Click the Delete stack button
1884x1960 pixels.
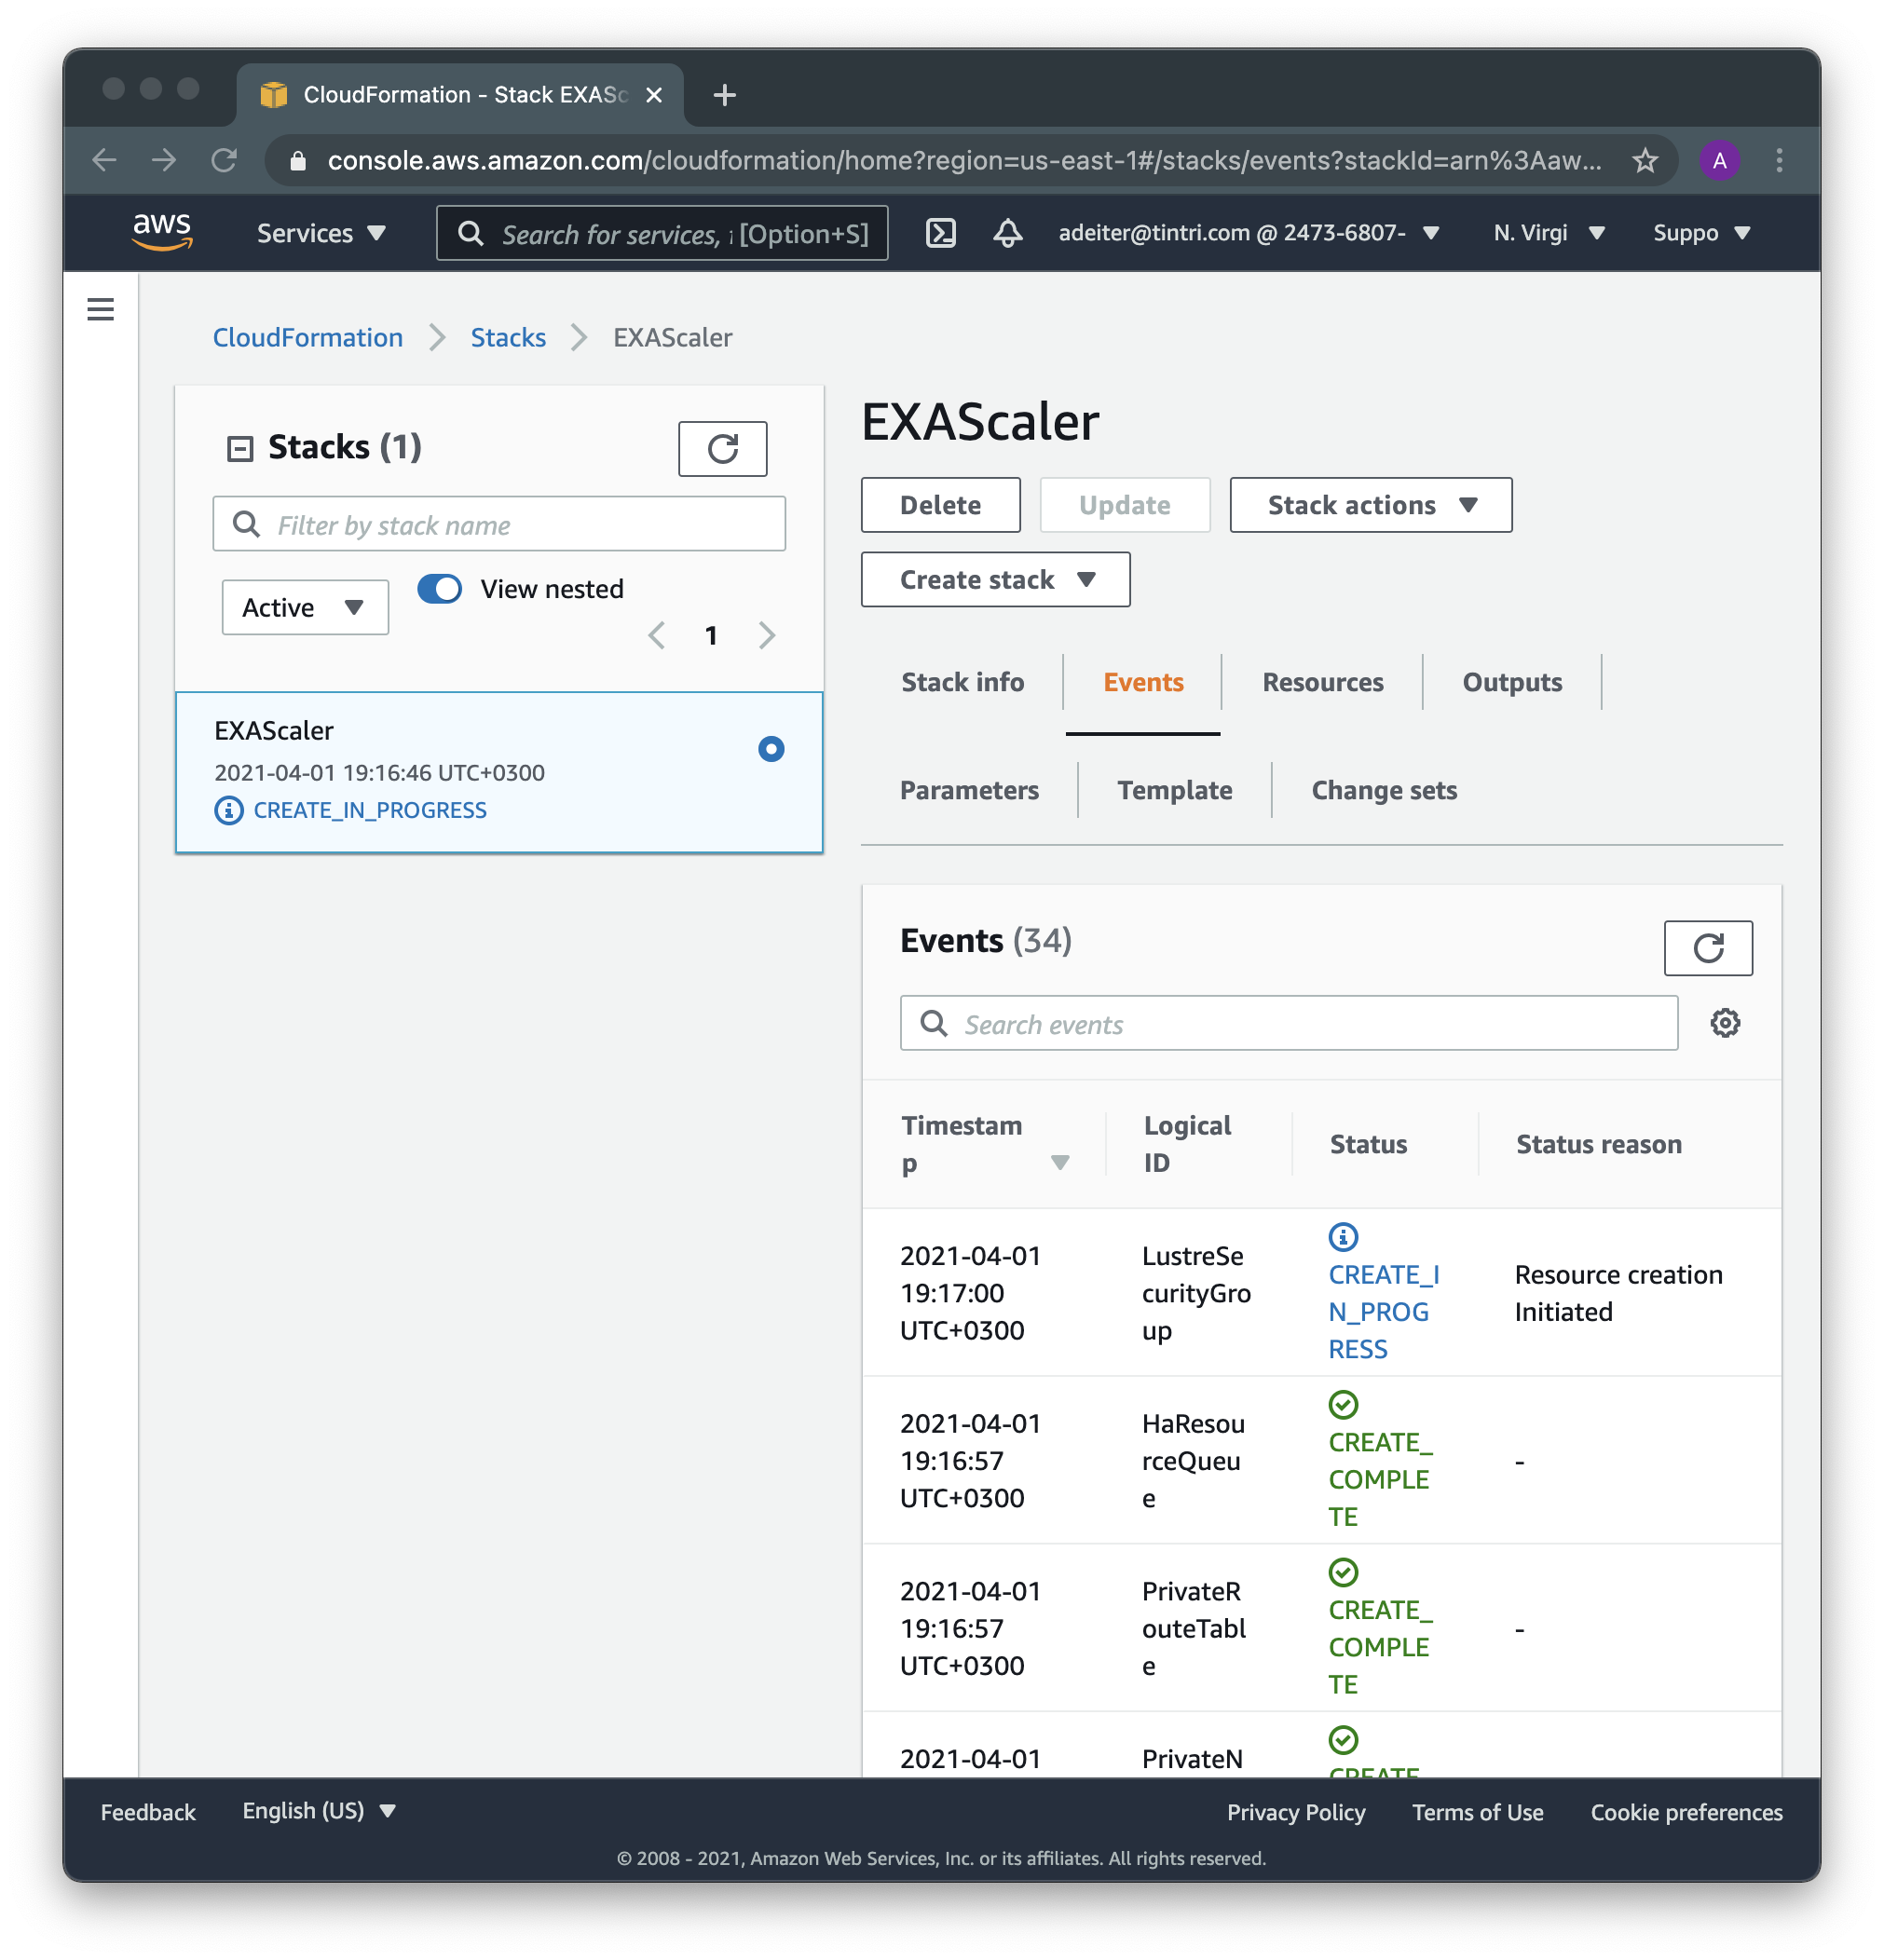click(x=940, y=506)
